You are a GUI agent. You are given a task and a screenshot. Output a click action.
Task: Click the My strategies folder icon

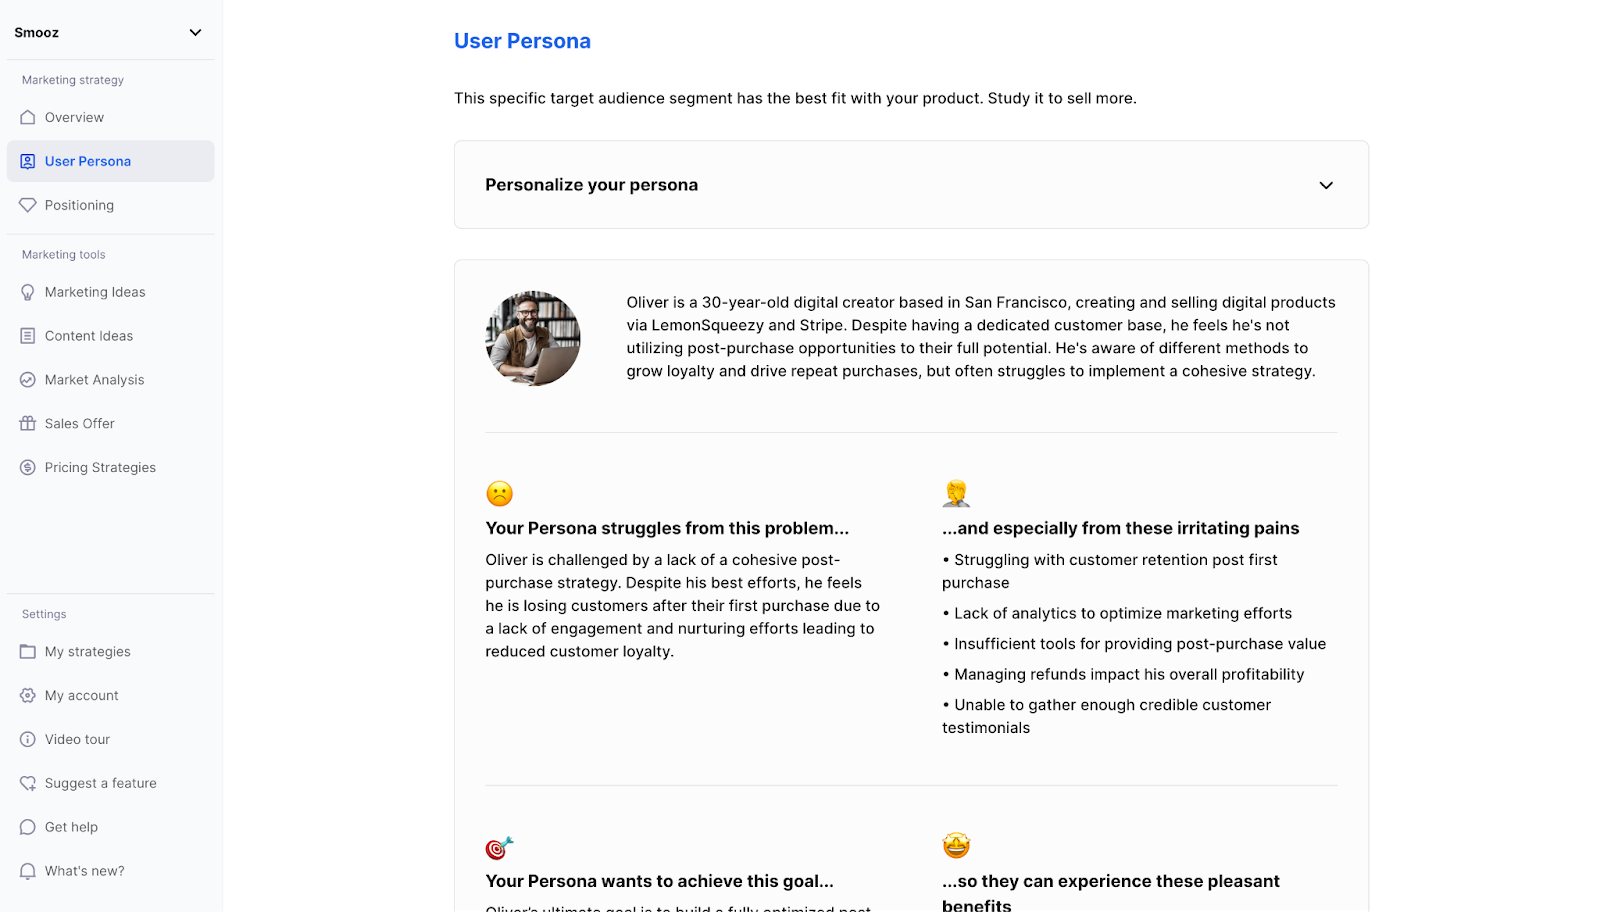pyautogui.click(x=28, y=652)
